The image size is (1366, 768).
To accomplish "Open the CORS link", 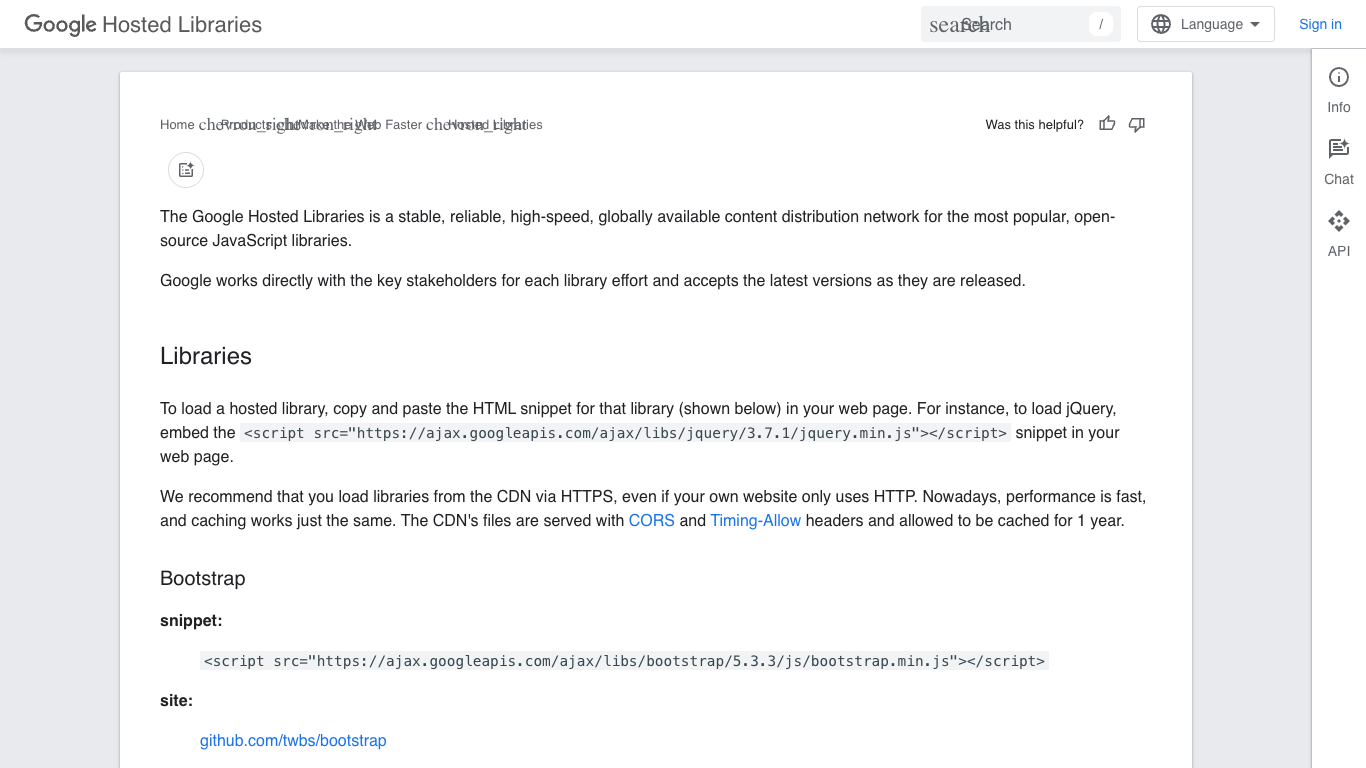I will click(x=652, y=520).
